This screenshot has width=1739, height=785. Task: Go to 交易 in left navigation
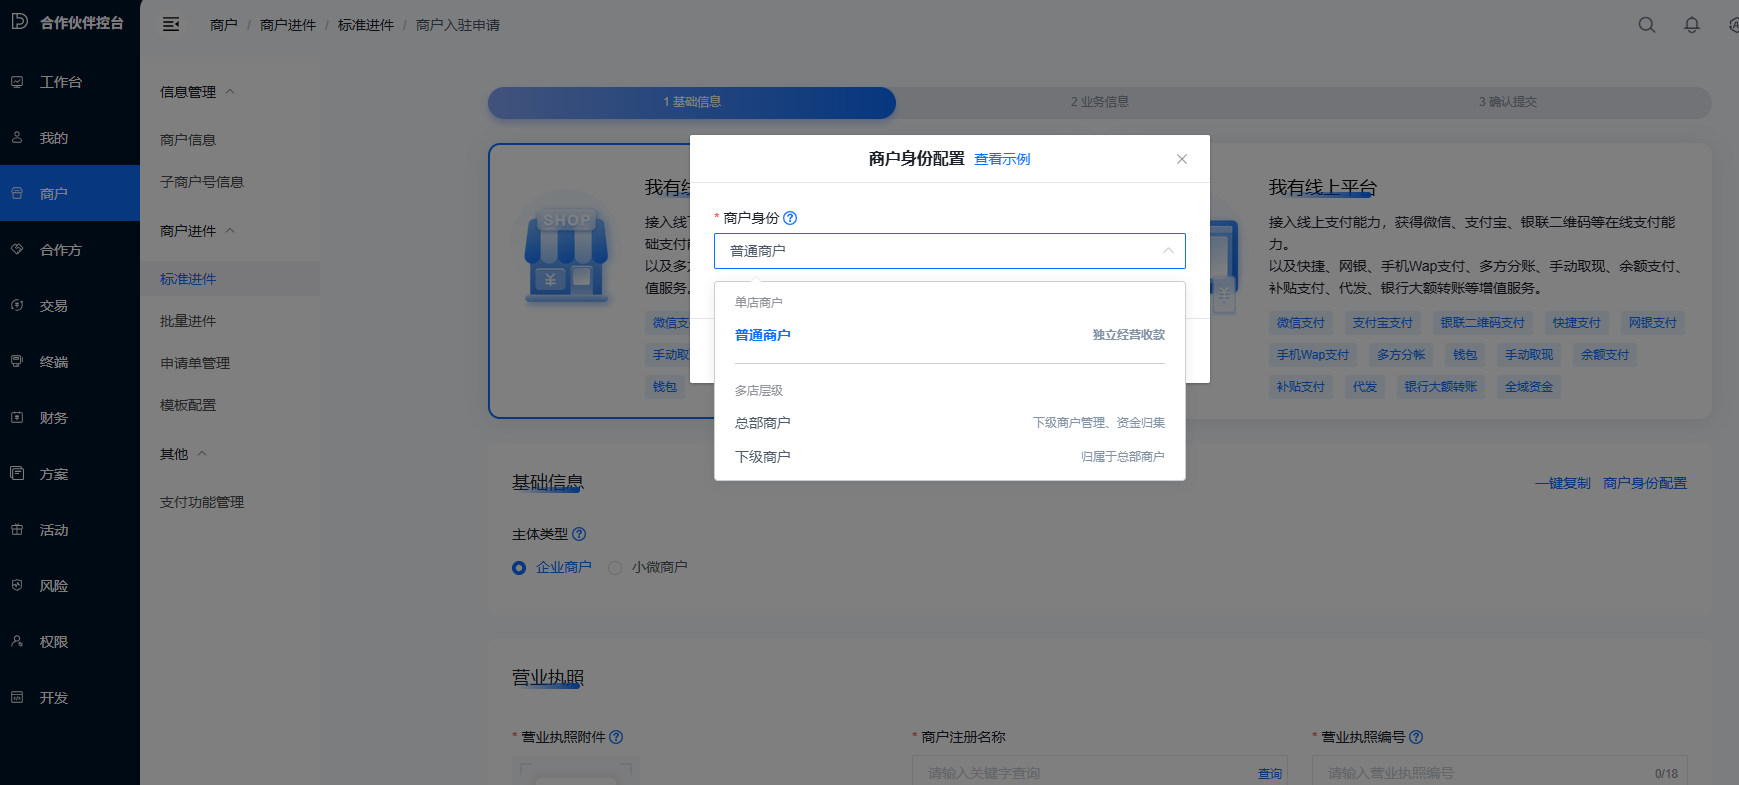(54, 306)
